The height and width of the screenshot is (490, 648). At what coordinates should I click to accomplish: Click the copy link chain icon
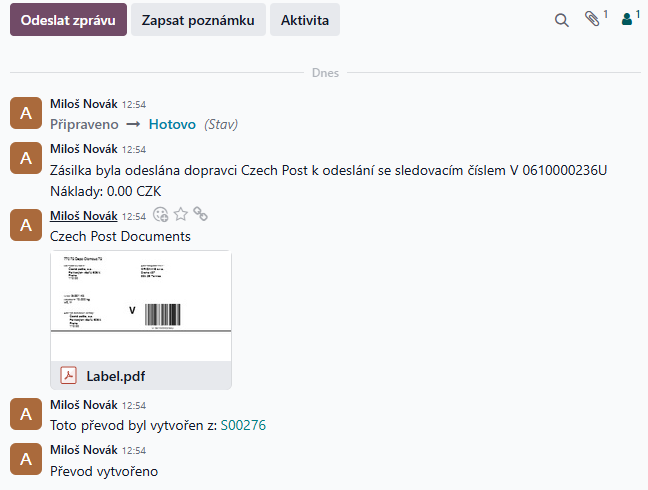click(200, 214)
